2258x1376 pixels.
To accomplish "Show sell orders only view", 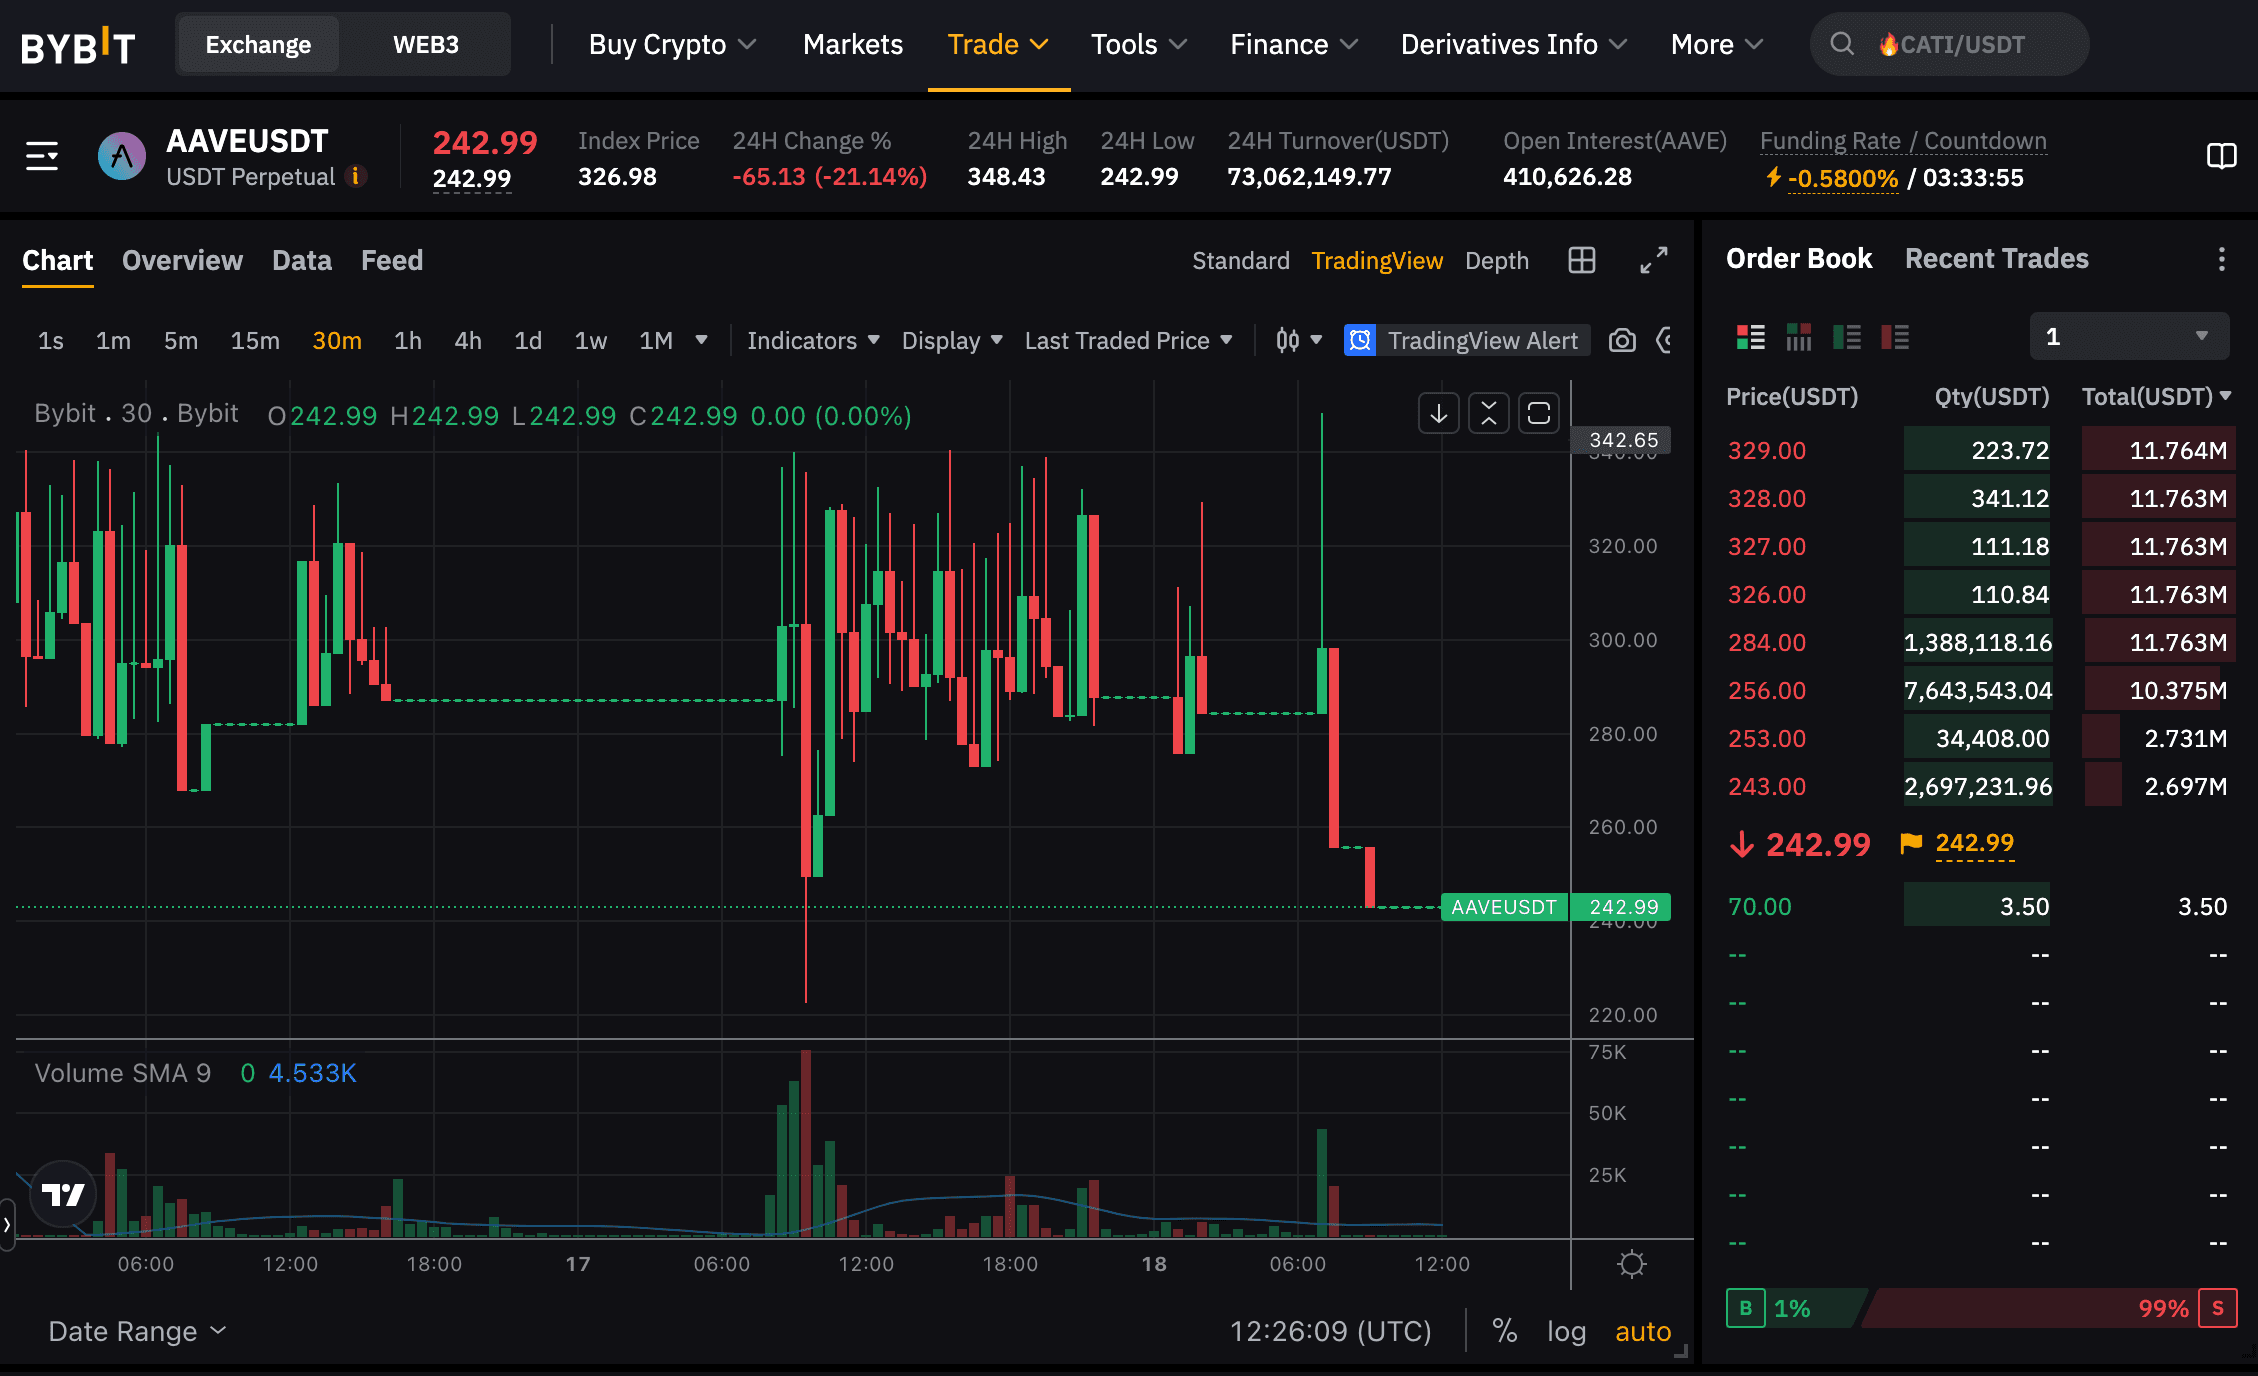I will tap(1895, 337).
